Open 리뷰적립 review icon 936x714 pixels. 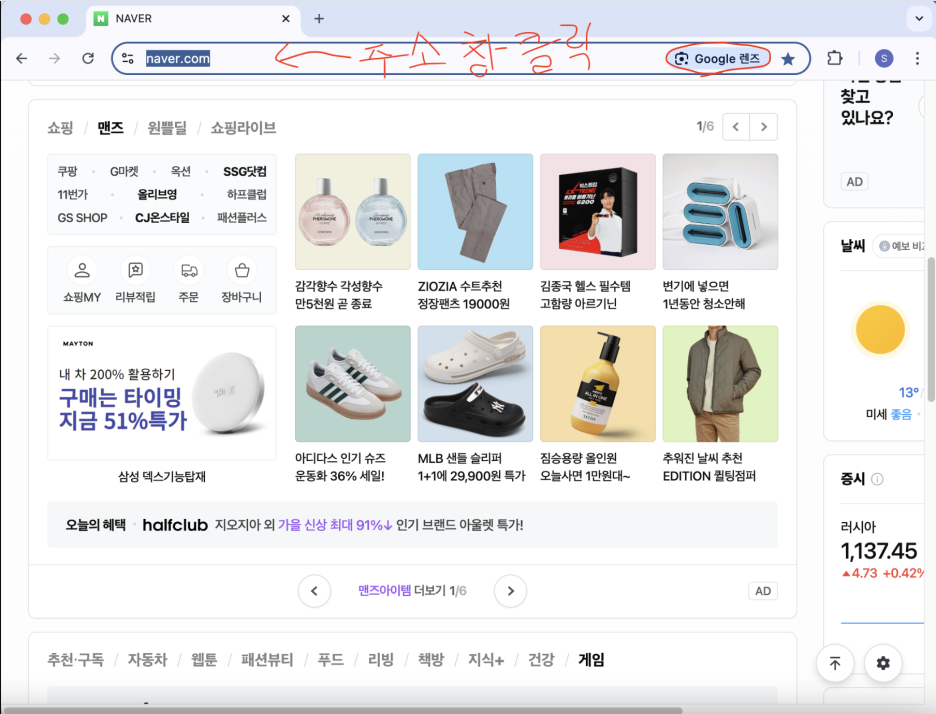click(136, 270)
